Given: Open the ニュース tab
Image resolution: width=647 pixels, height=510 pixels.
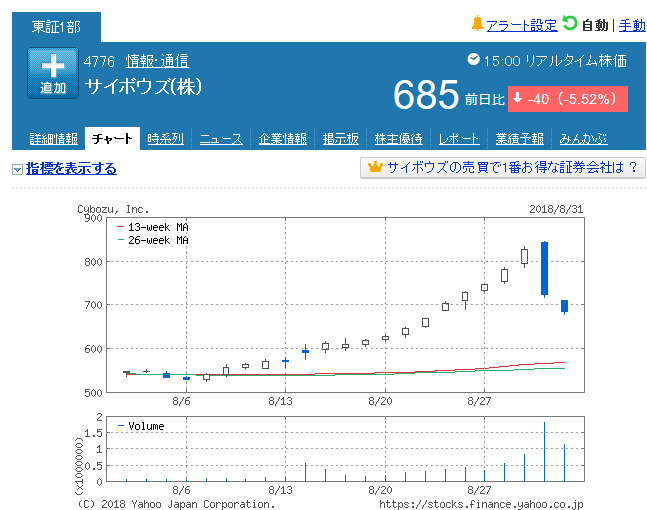Looking at the screenshot, I should 221,139.
